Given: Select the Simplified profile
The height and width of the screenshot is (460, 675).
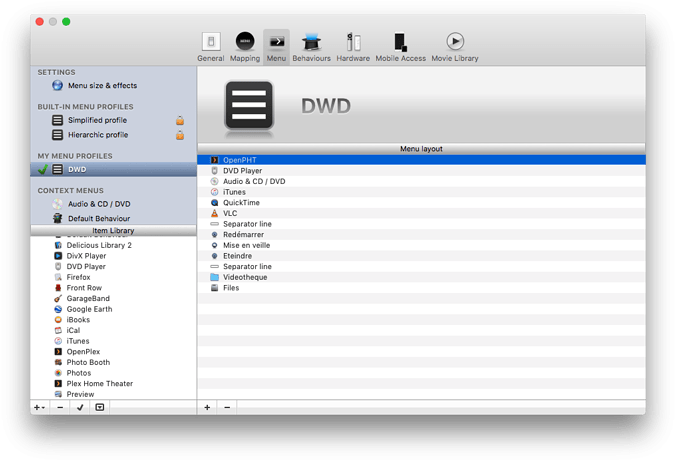Looking at the screenshot, I should (113, 120).
